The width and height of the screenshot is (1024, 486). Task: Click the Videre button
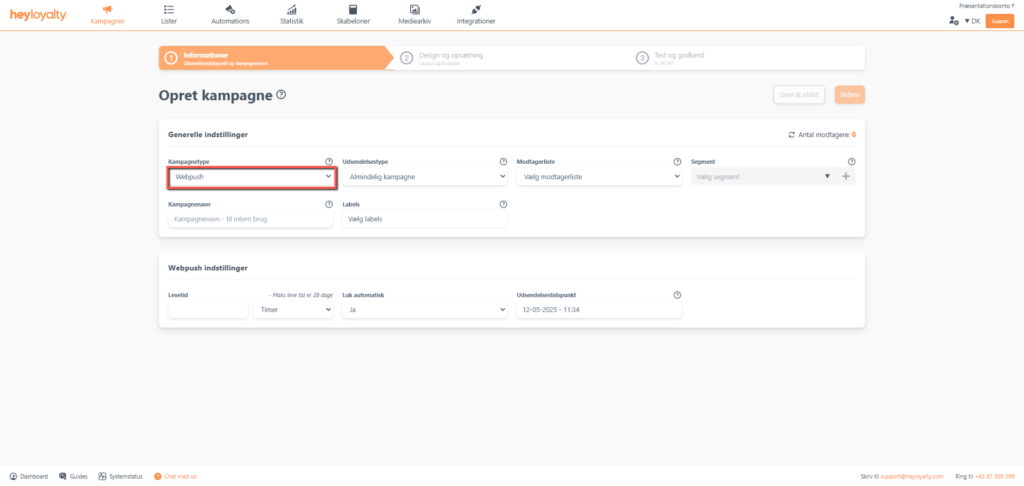click(x=849, y=95)
